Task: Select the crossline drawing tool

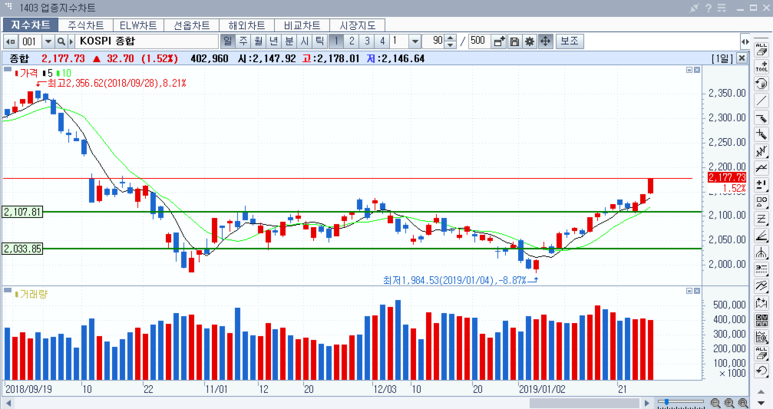Action: pyautogui.click(x=762, y=134)
